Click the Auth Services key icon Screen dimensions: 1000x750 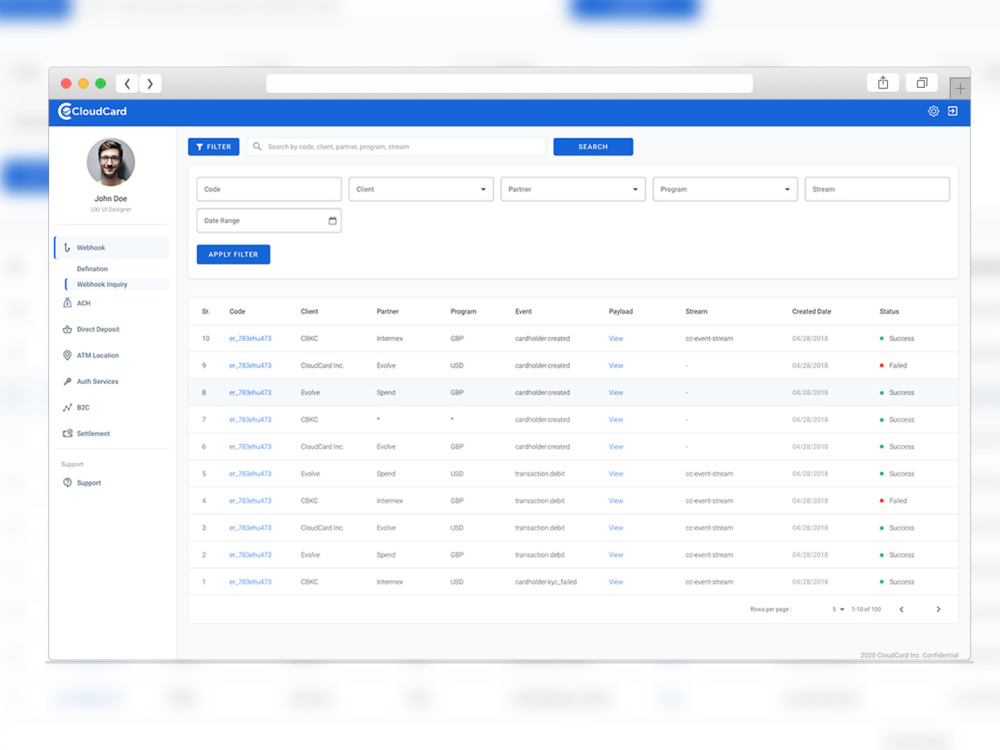[x=67, y=381]
